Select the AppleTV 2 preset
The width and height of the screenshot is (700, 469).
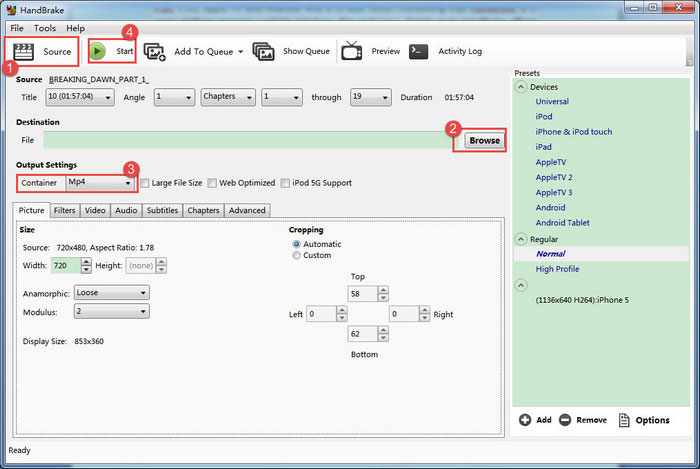click(554, 177)
